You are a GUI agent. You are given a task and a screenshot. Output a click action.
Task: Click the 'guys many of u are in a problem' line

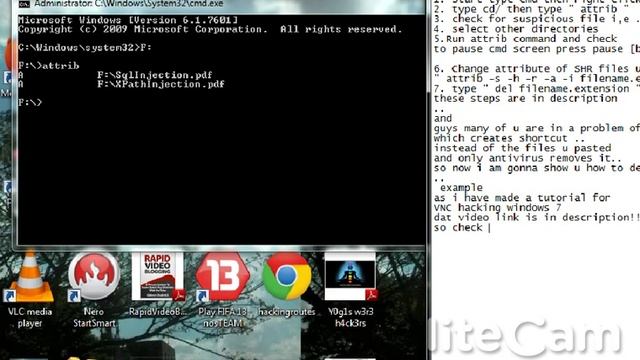coord(537,128)
